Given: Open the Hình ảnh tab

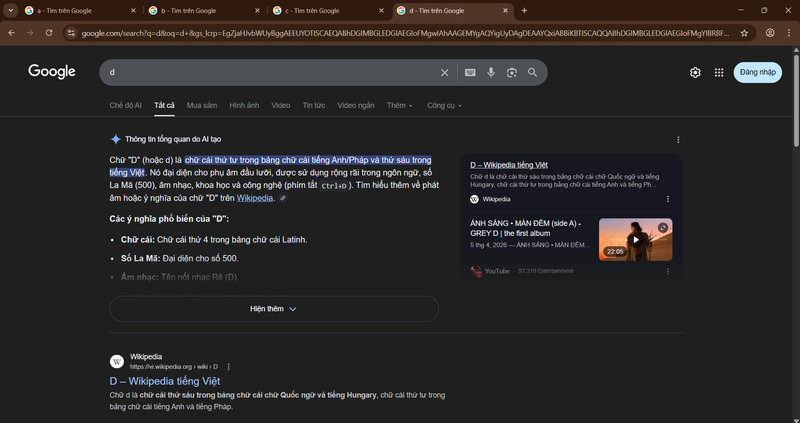Looking at the screenshot, I should click(x=244, y=105).
